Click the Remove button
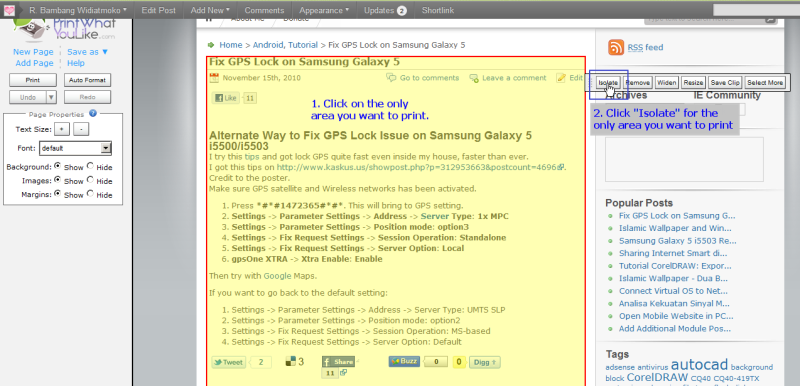 point(638,83)
